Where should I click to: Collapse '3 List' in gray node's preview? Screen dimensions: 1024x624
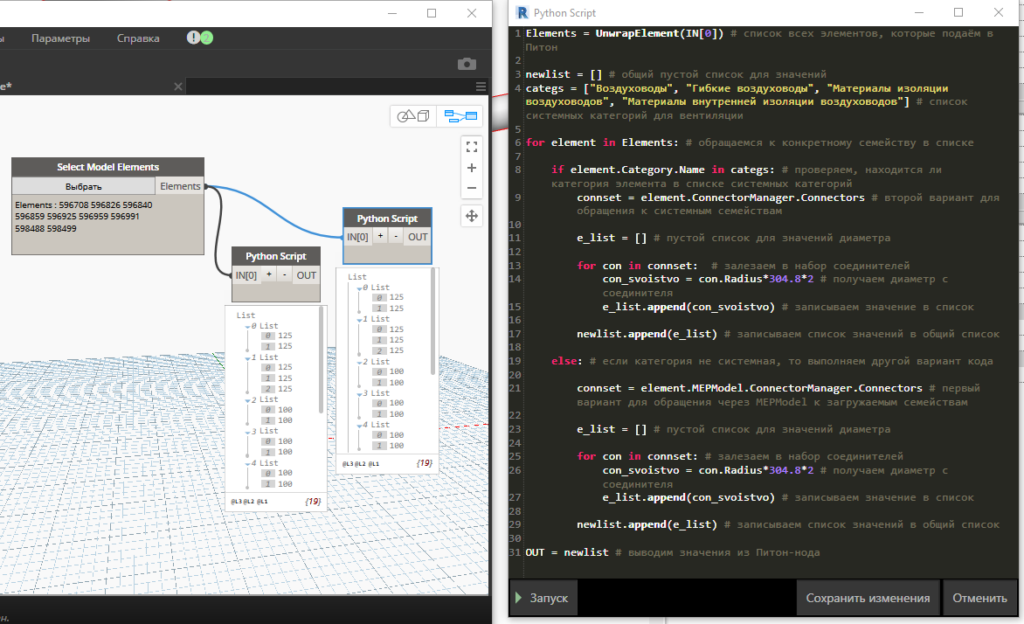tap(248, 431)
